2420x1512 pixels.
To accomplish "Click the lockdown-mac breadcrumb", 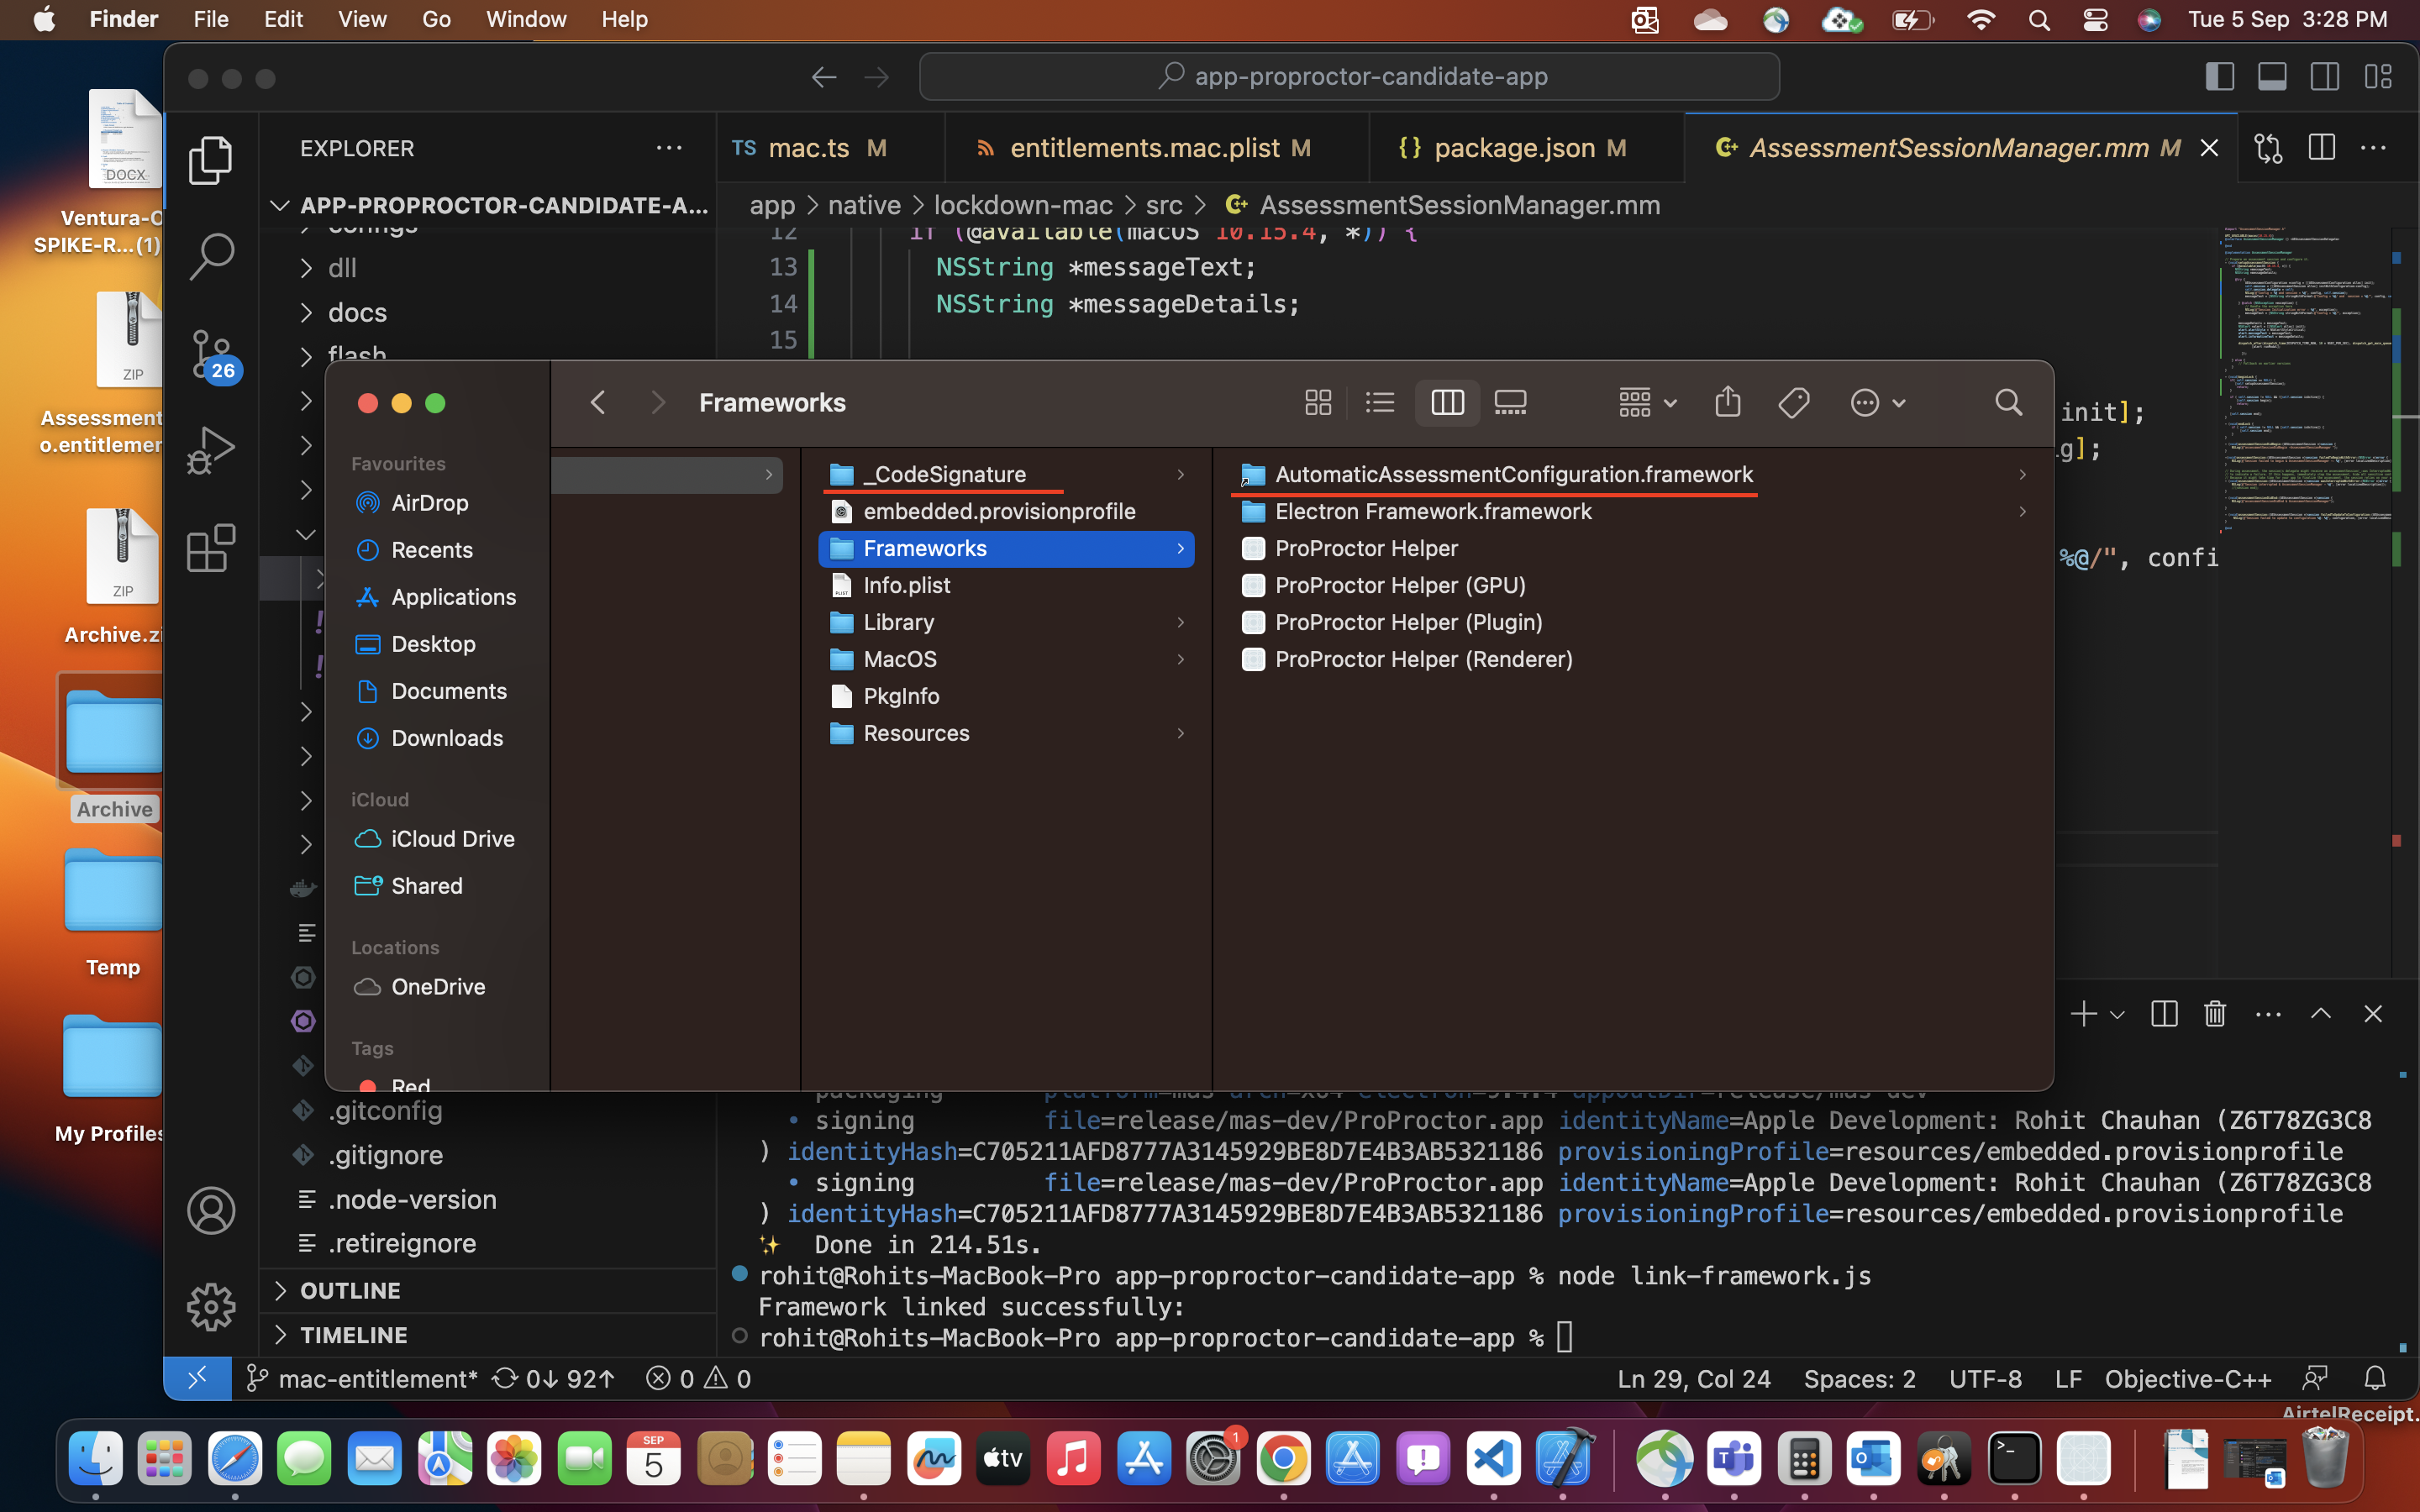I will pyautogui.click(x=1023, y=204).
